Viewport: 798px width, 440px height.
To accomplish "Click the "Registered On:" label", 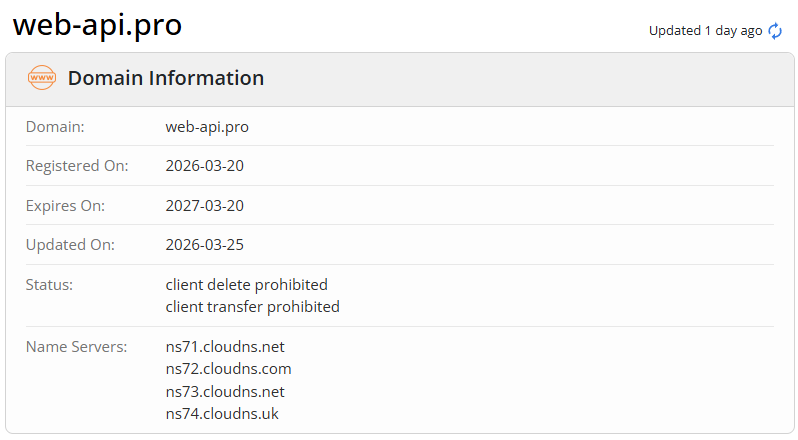I will (77, 166).
